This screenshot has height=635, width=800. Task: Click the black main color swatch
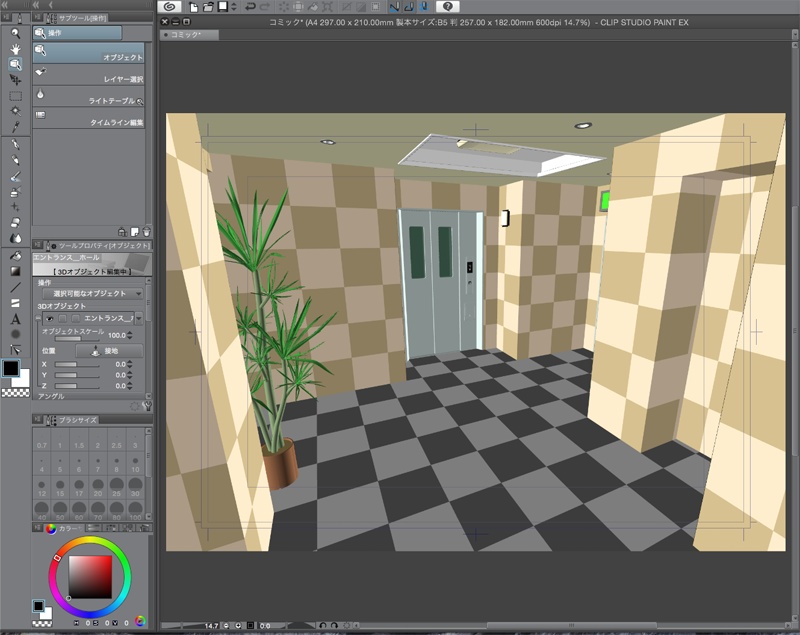(x=11, y=368)
